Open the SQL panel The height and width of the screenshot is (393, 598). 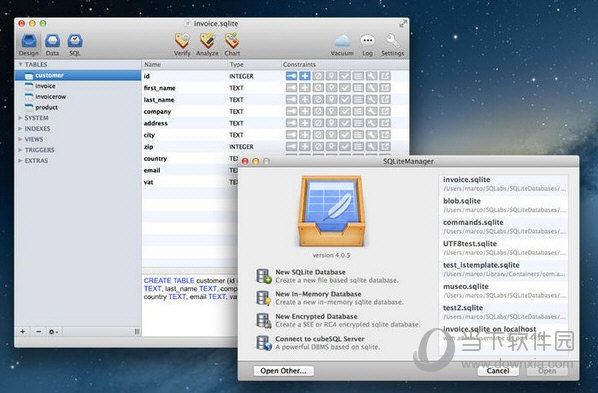(75, 45)
